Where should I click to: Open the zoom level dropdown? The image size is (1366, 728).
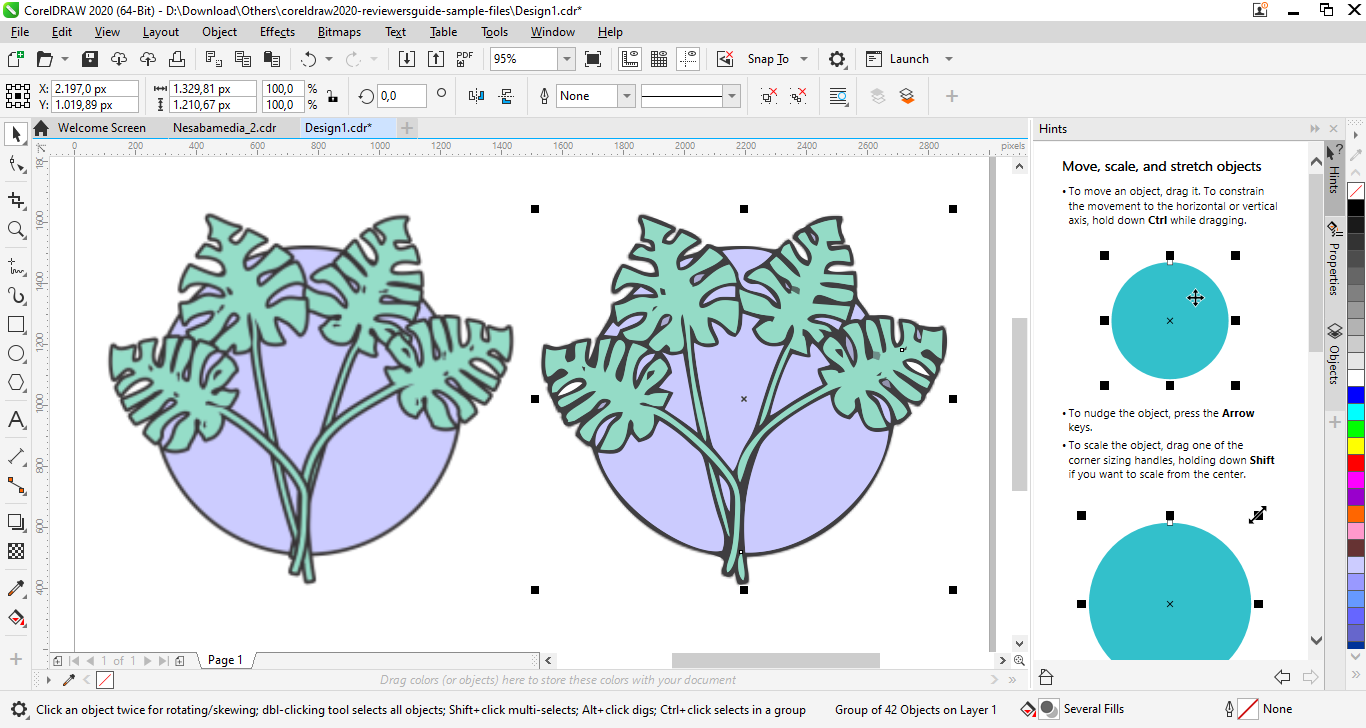566,59
